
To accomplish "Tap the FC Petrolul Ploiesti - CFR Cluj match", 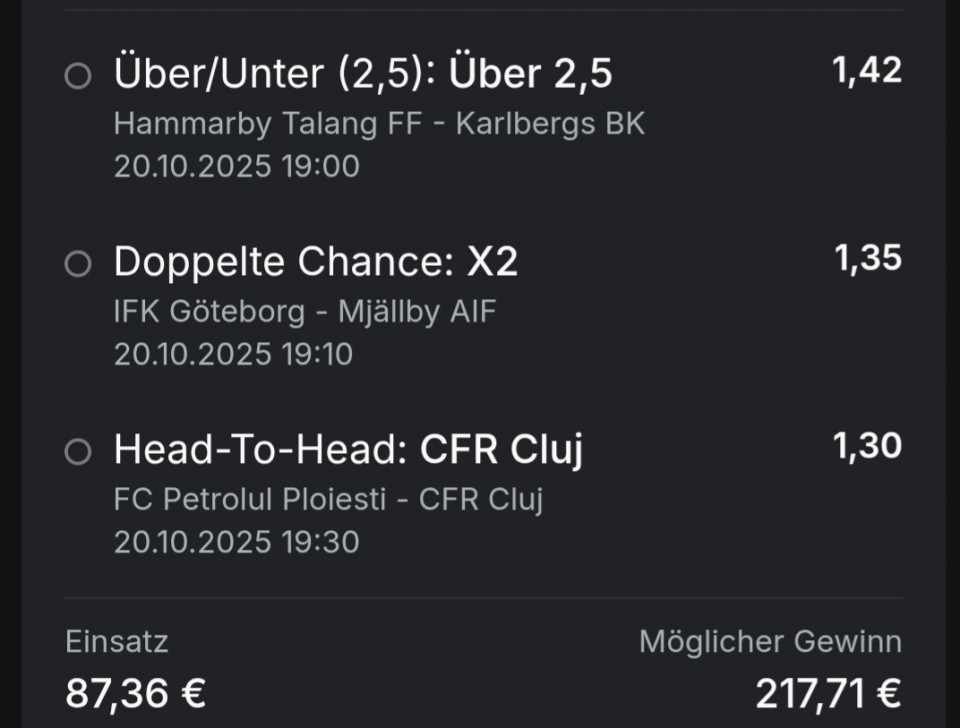I will pos(328,499).
